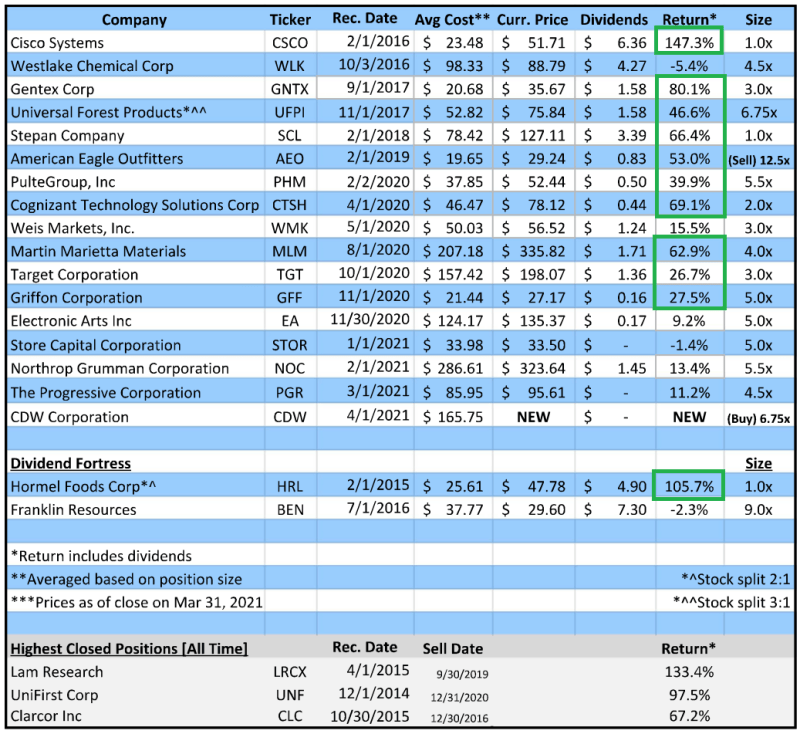Click Hormel's 105.7% return value
The height and width of the screenshot is (734, 800).
click(689, 487)
